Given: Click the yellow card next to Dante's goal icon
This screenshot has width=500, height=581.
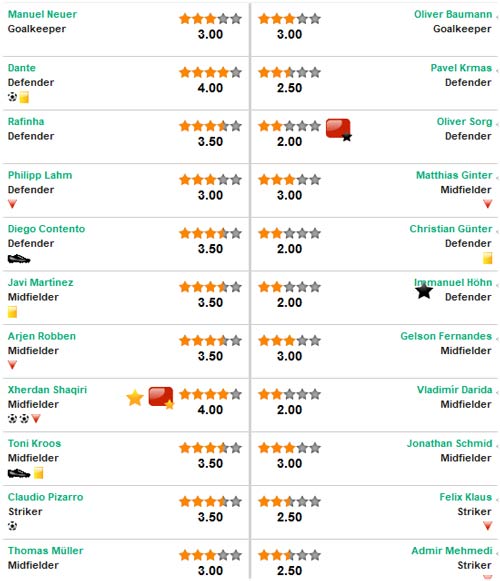Looking at the screenshot, I should coord(24,97).
